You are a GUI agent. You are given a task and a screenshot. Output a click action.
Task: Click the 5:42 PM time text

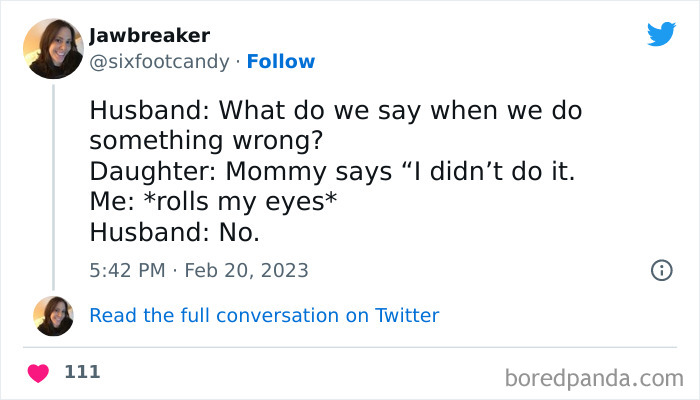126,270
